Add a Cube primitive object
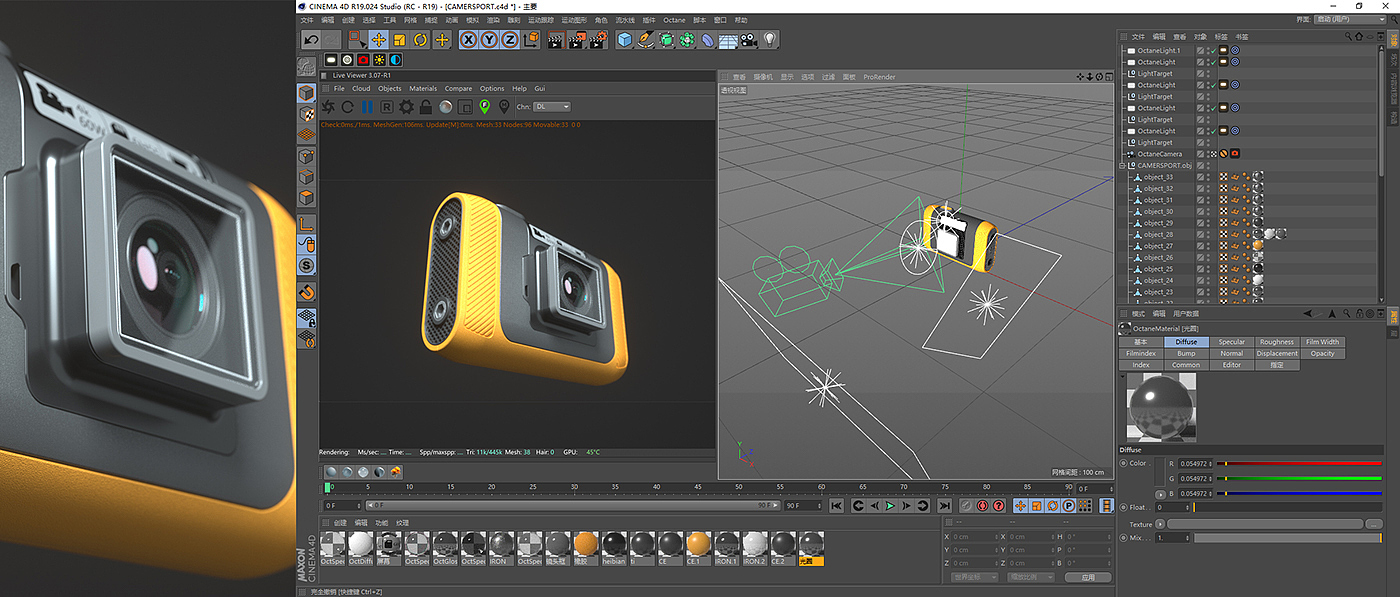Image resolution: width=1400 pixels, height=597 pixels. coord(625,40)
